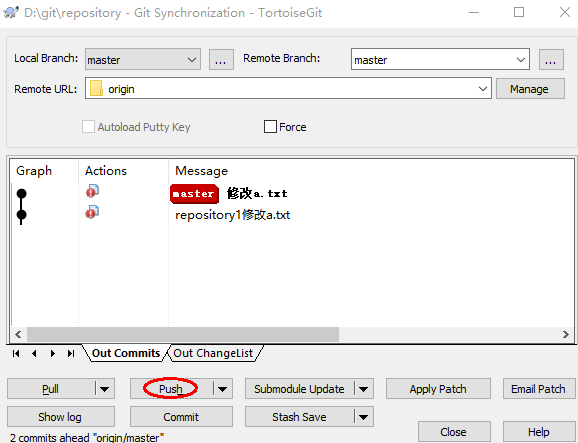Click the graph node of repository1 commit
578x443 pixels.
[x=22, y=214]
